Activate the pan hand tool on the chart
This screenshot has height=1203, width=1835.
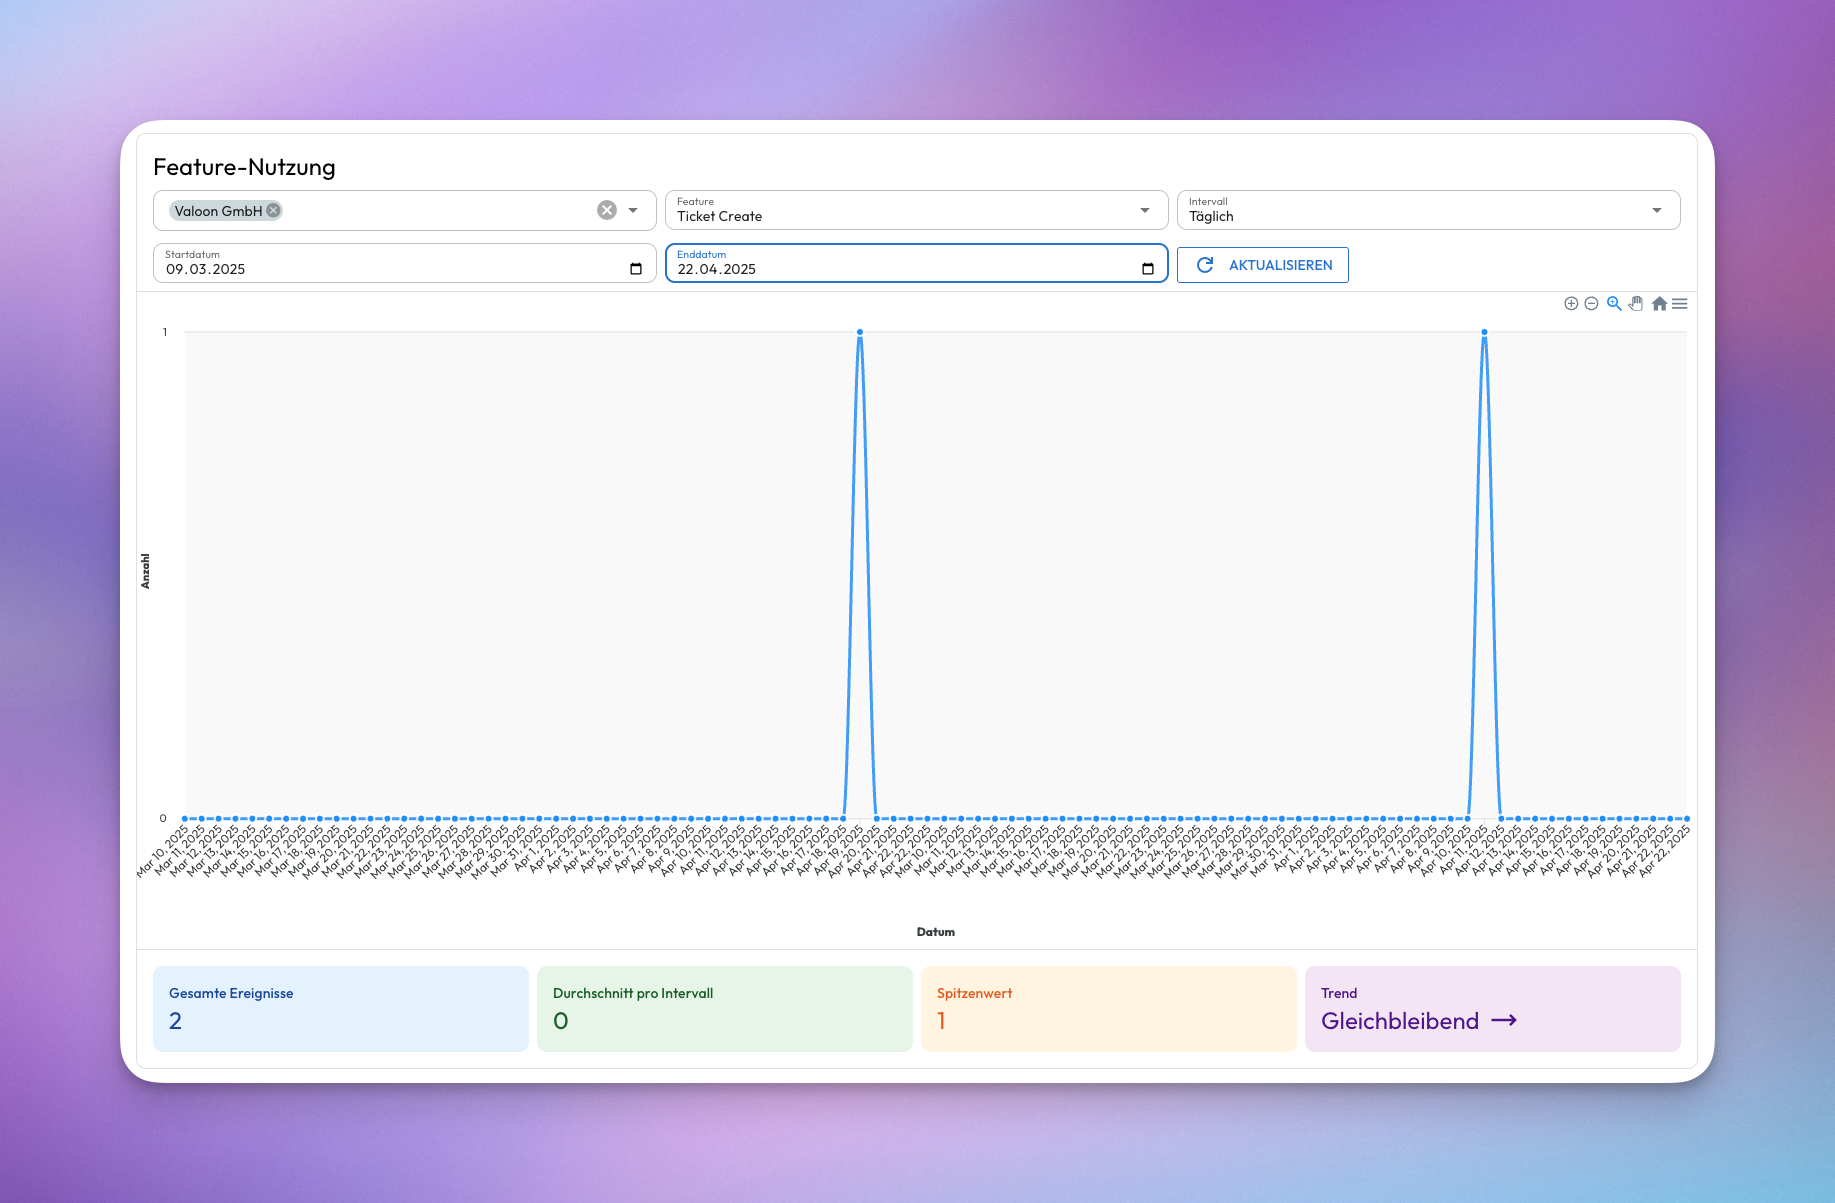coord(1635,303)
